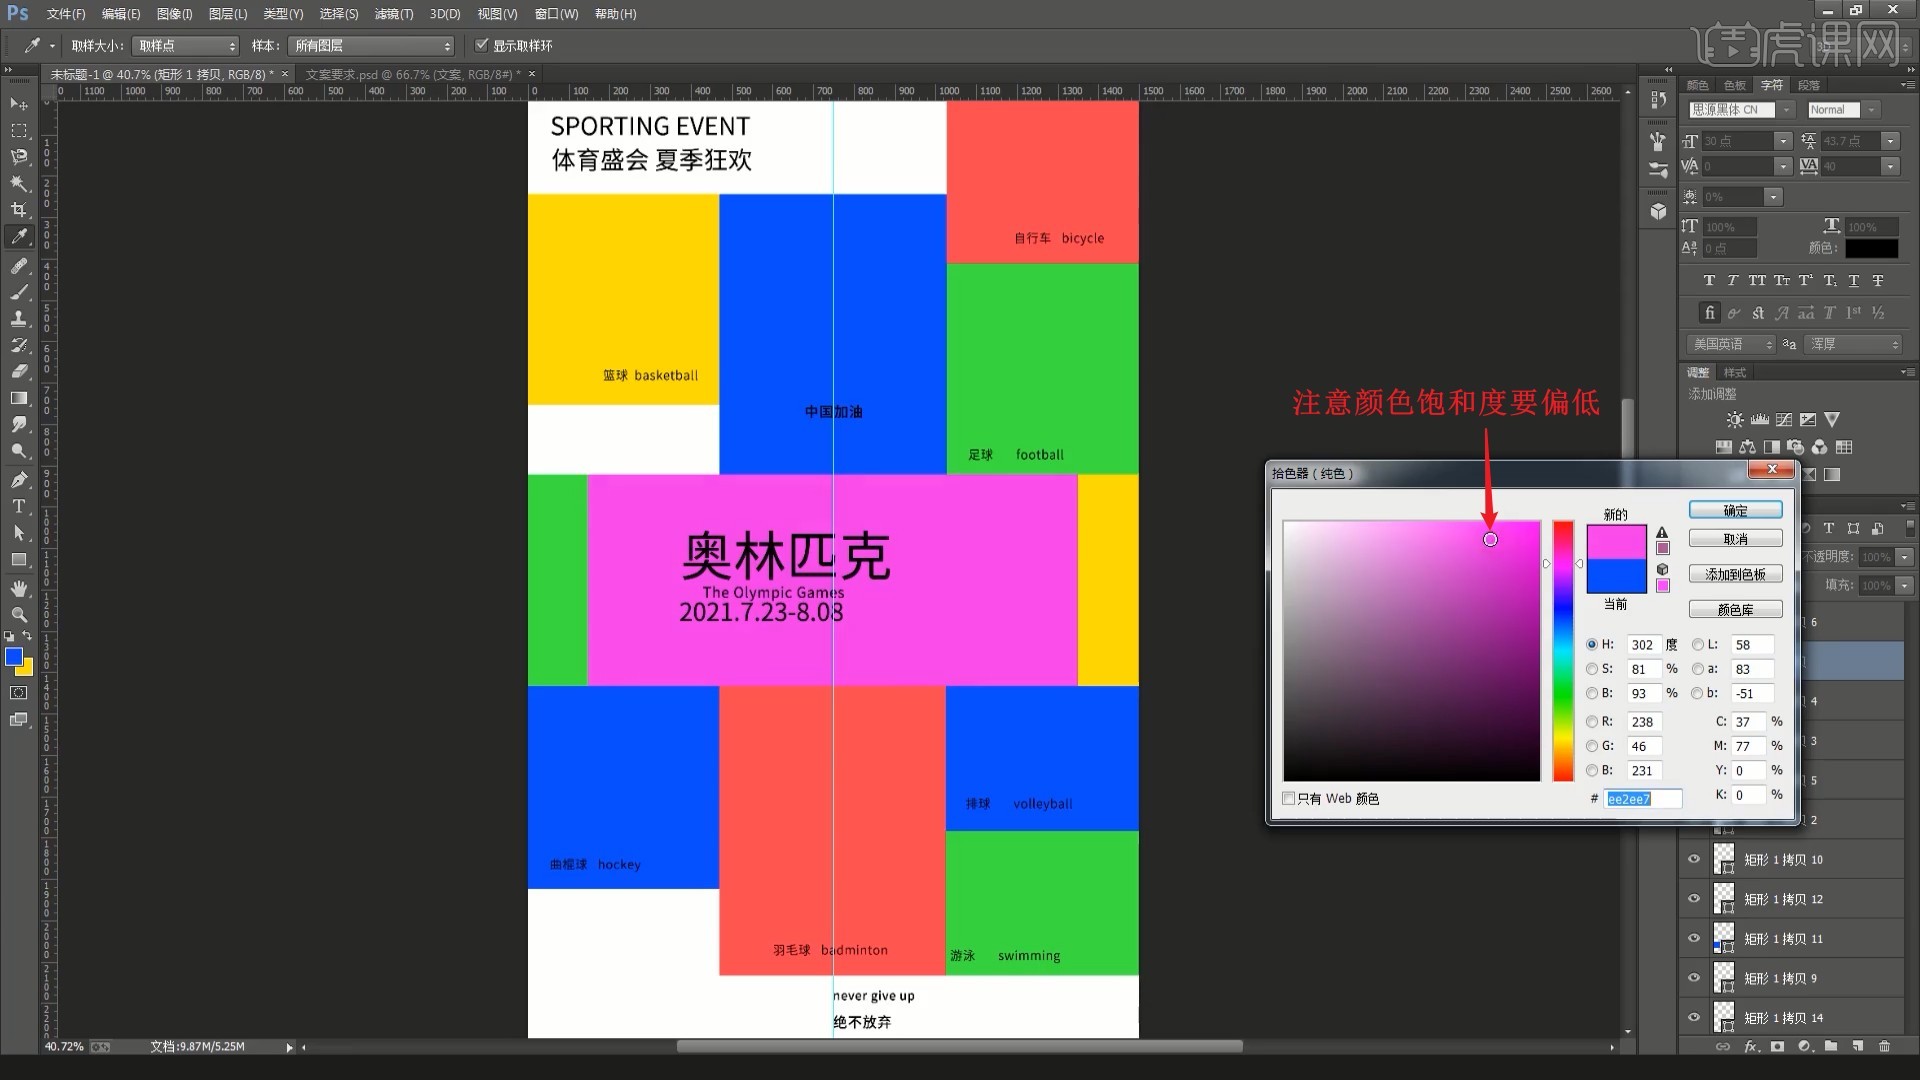This screenshot has width=1920, height=1080.
Task: Add a Curves adjustment
Action: click(x=1784, y=420)
